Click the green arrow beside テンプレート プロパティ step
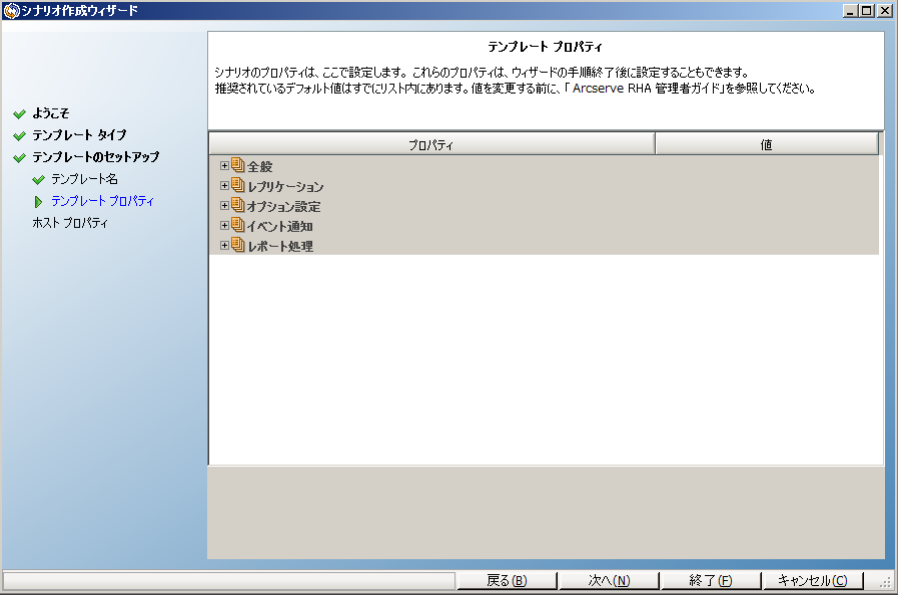 [x=38, y=202]
